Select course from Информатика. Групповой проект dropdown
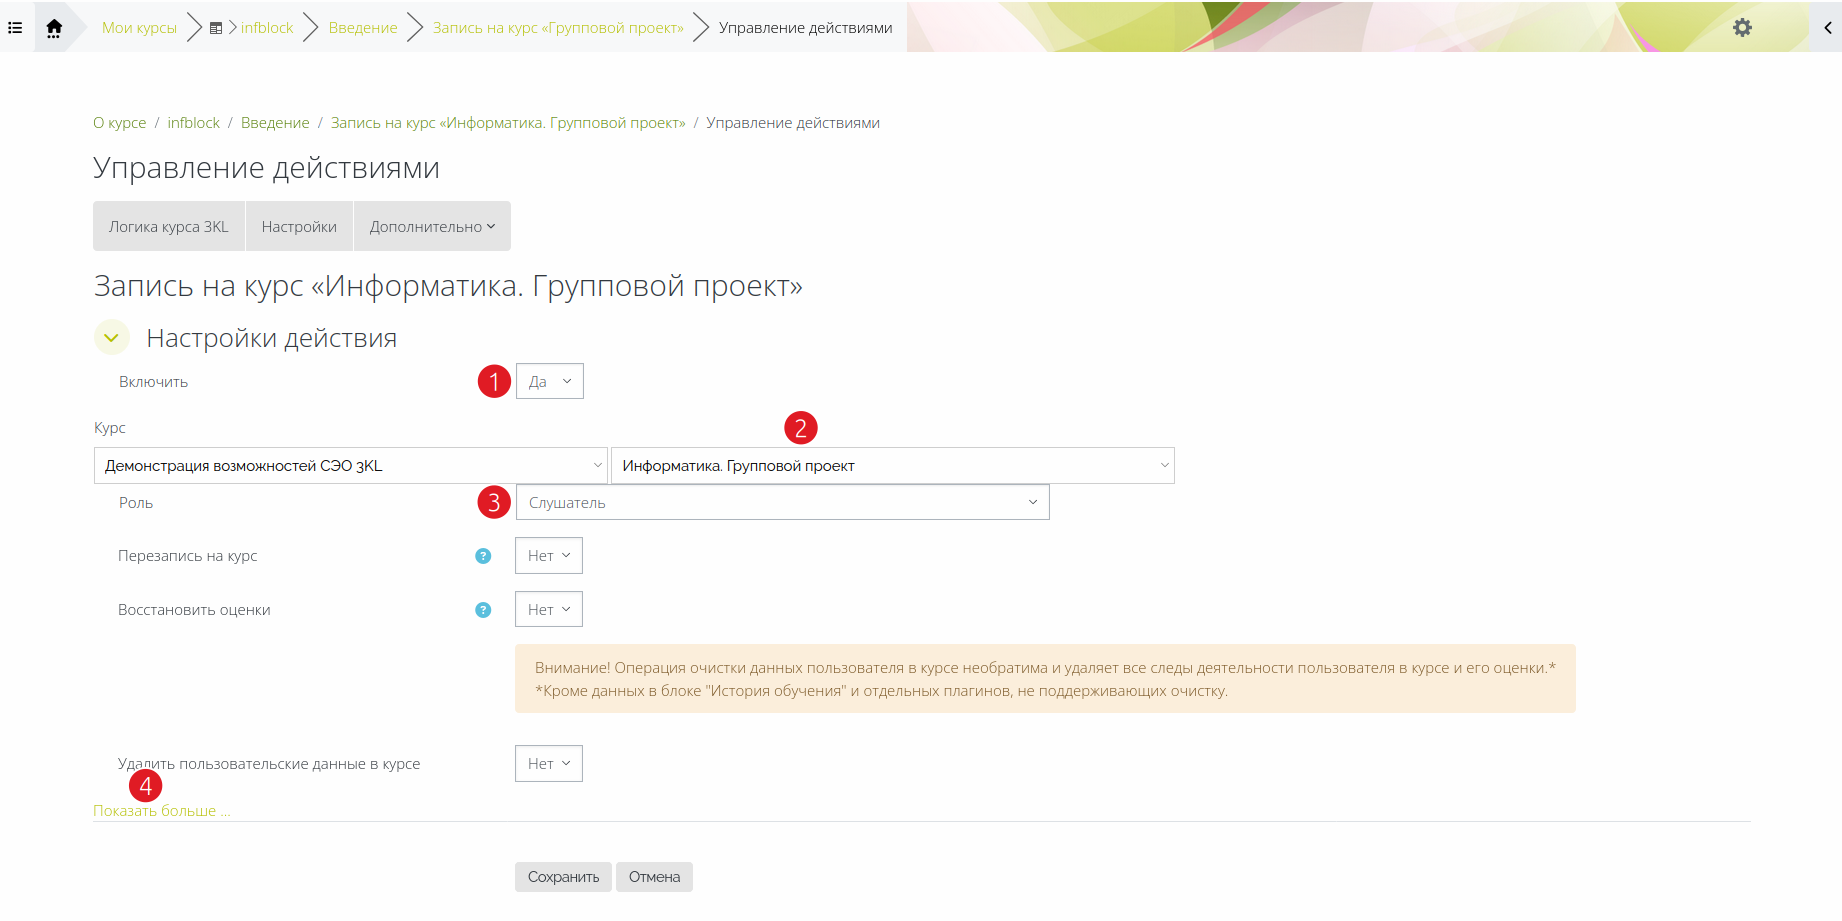 point(892,466)
